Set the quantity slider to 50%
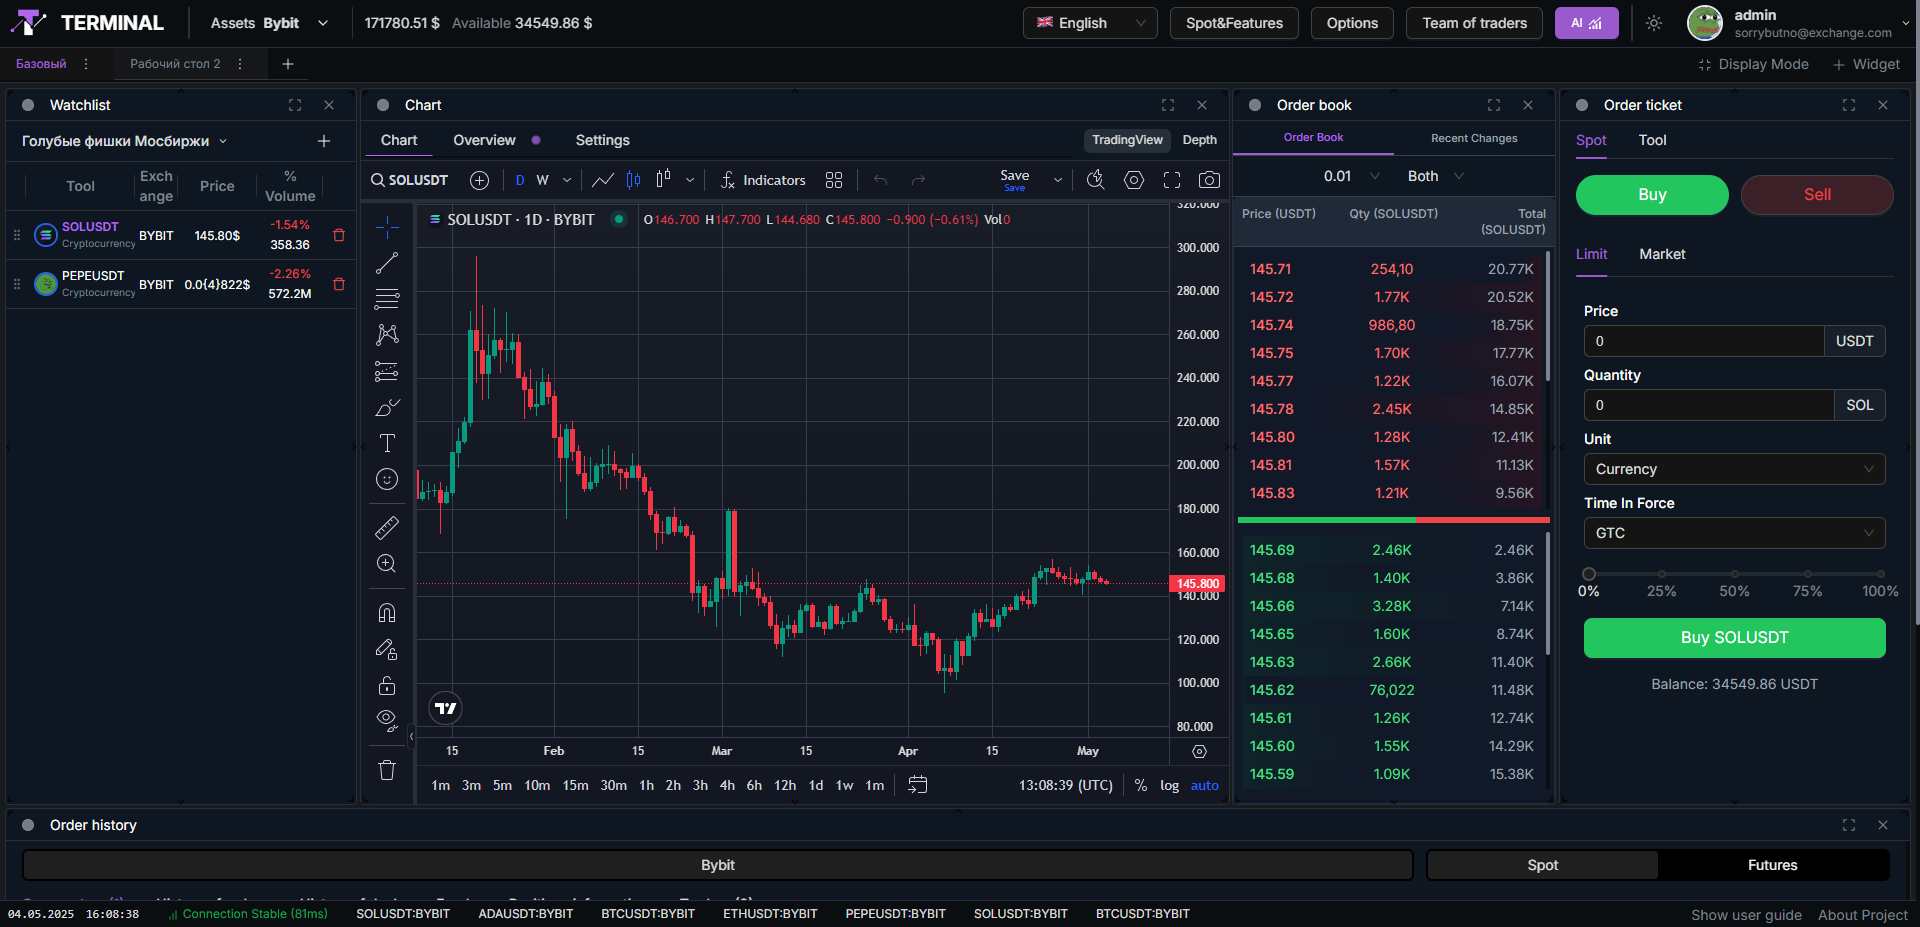The width and height of the screenshot is (1920, 927). 1734,575
